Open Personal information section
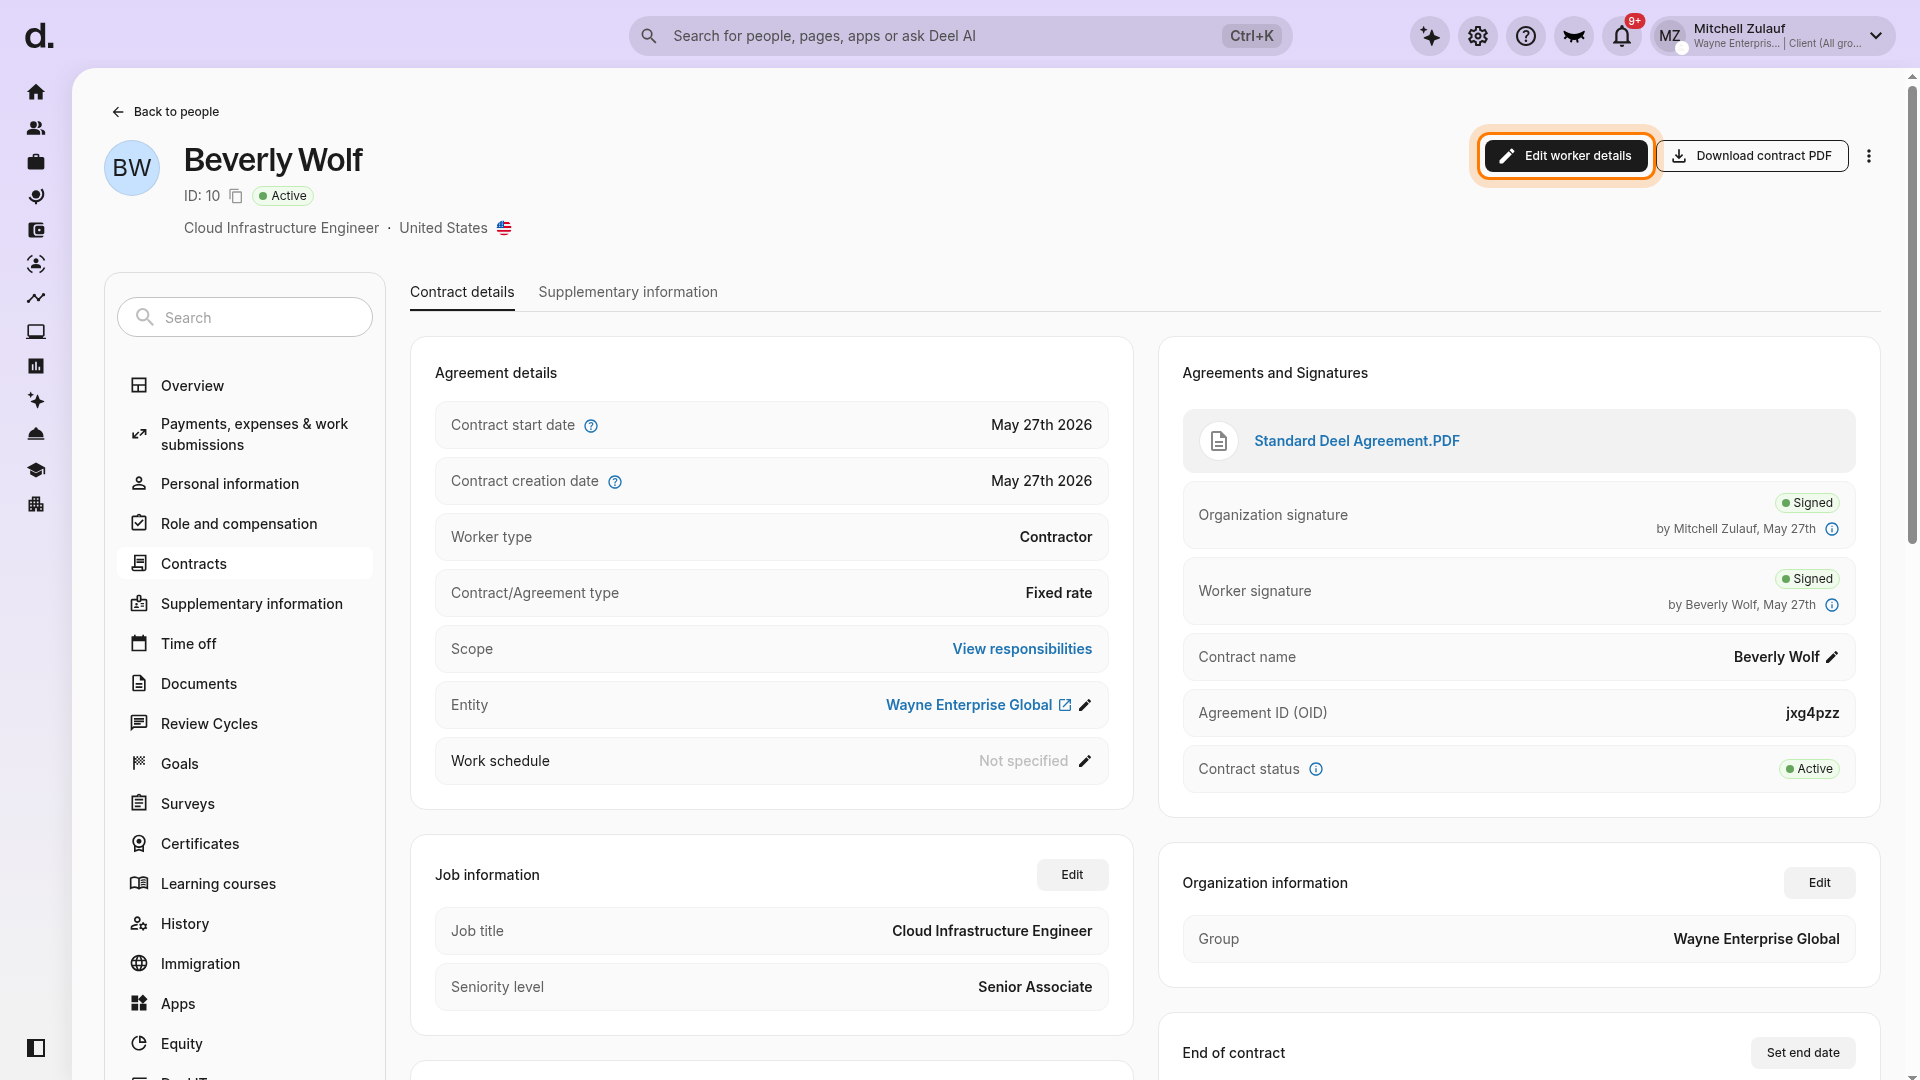 point(245,484)
